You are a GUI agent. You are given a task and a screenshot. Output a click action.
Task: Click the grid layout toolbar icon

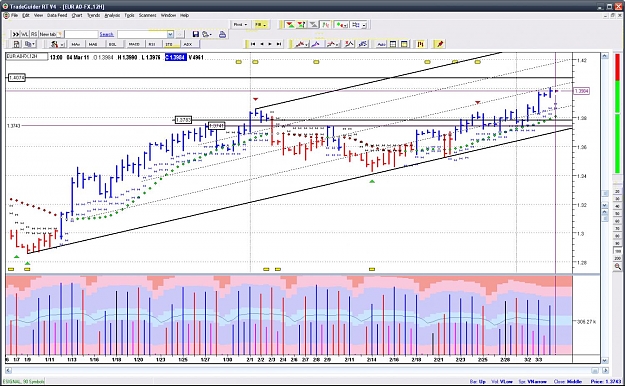(x=393, y=44)
